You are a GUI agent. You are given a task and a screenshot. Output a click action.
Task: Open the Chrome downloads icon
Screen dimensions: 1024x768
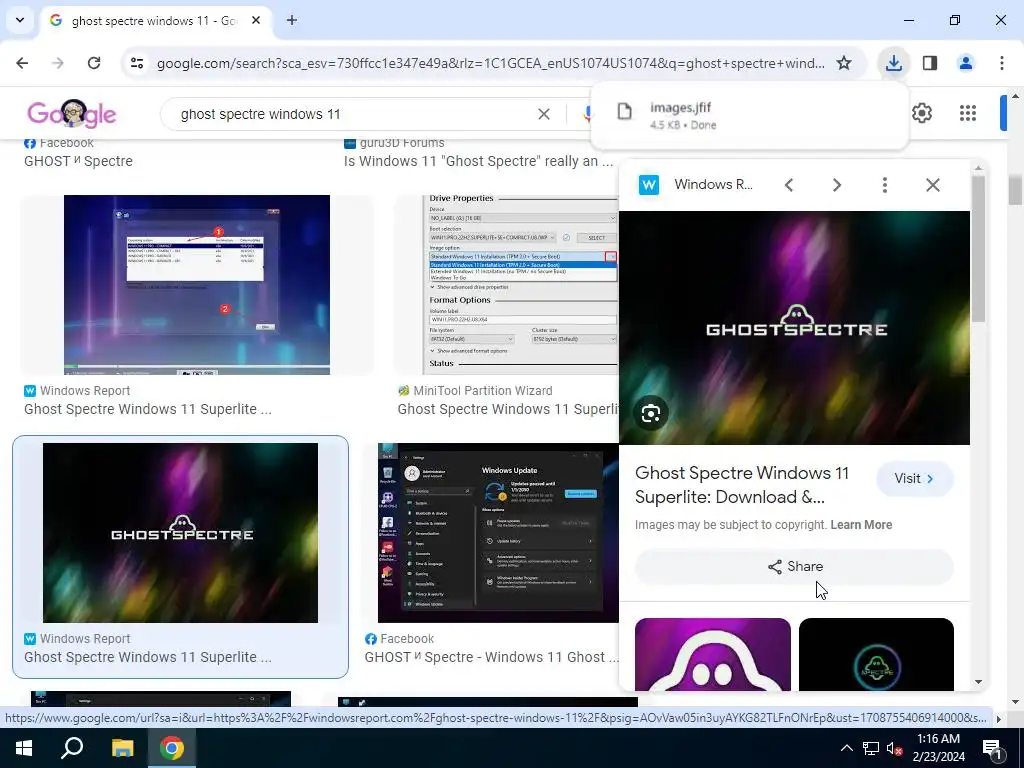point(893,63)
